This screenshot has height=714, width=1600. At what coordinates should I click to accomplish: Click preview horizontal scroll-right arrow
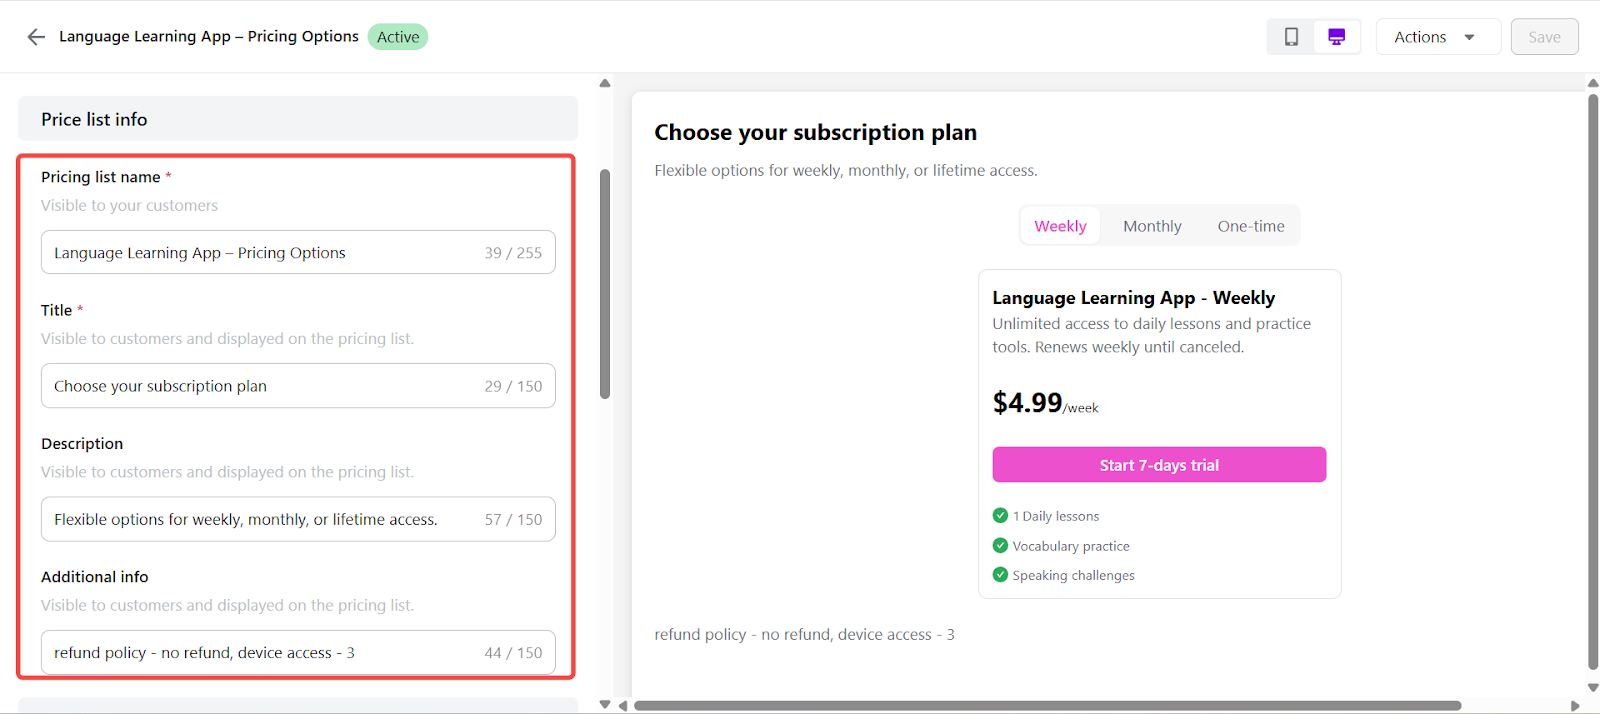[x=1575, y=706]
